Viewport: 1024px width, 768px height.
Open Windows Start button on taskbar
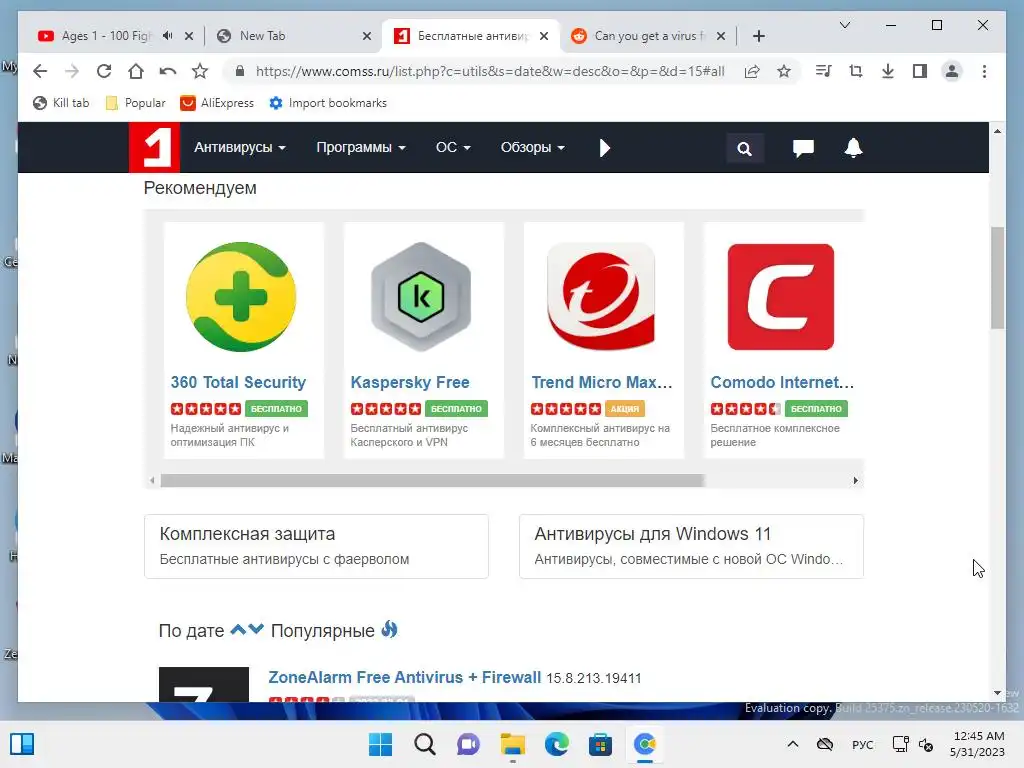380,744
